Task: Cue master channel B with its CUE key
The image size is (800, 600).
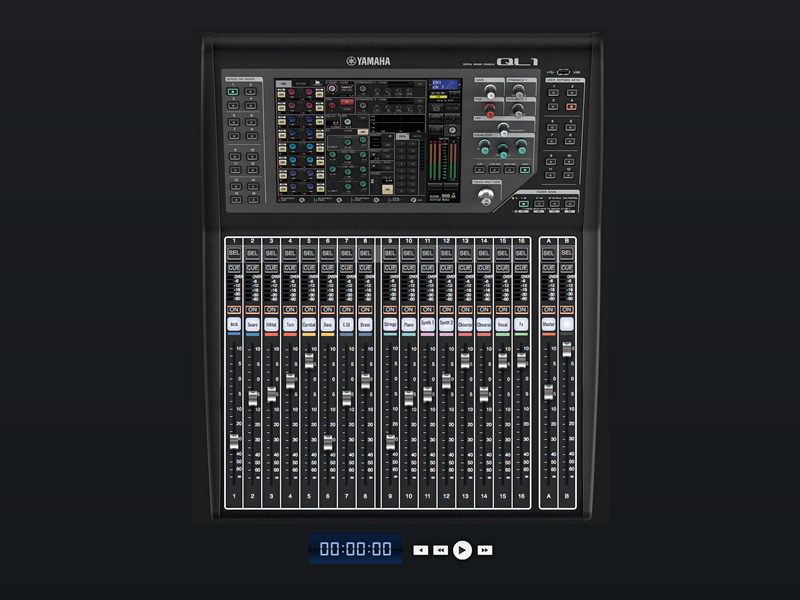Action: (567, 268)
